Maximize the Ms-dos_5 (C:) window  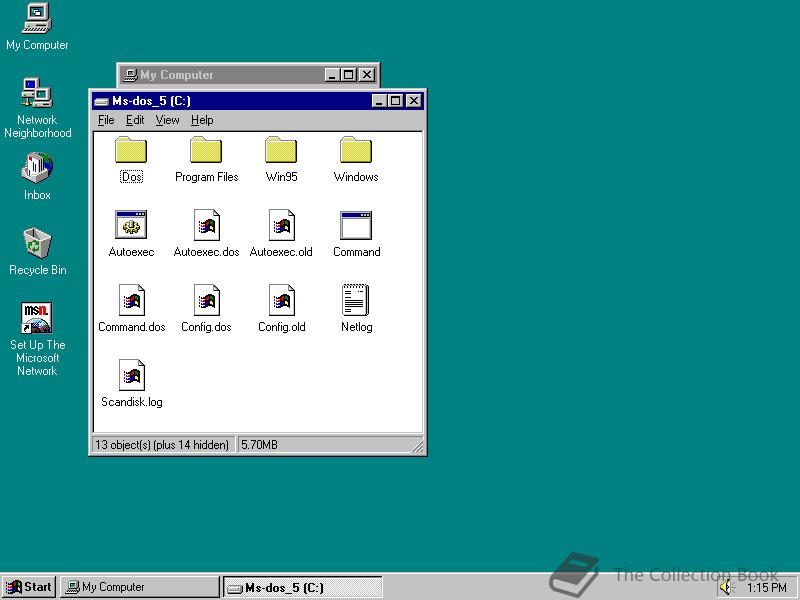click(395, 101)
